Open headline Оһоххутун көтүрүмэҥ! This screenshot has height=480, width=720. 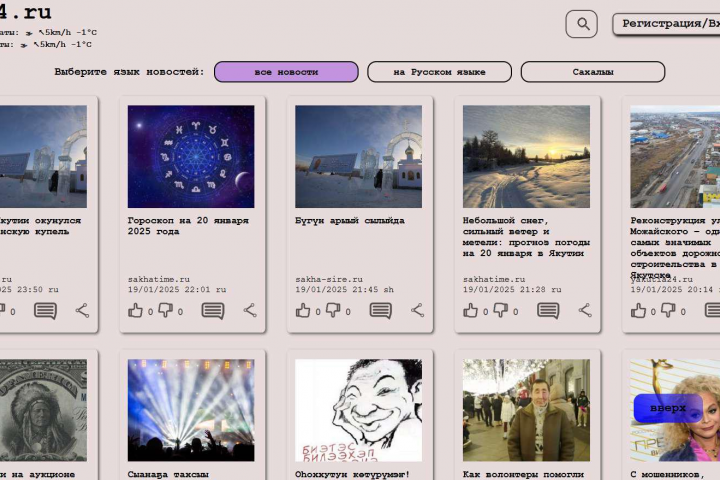(352, 474)
